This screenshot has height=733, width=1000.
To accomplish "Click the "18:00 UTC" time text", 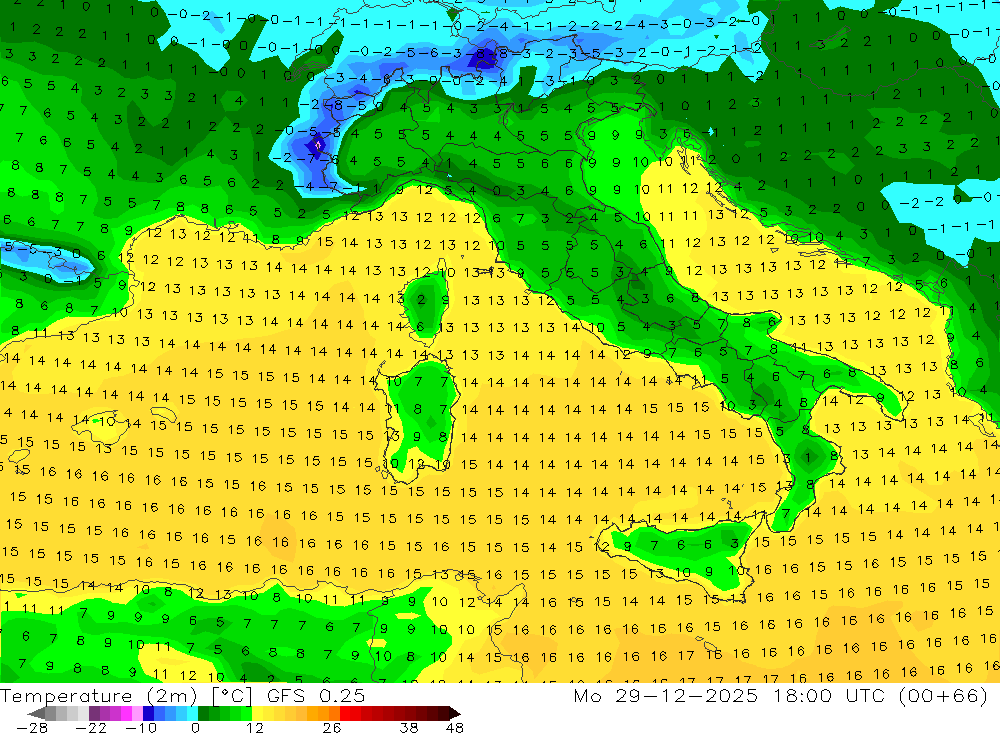I will [830, 695].
